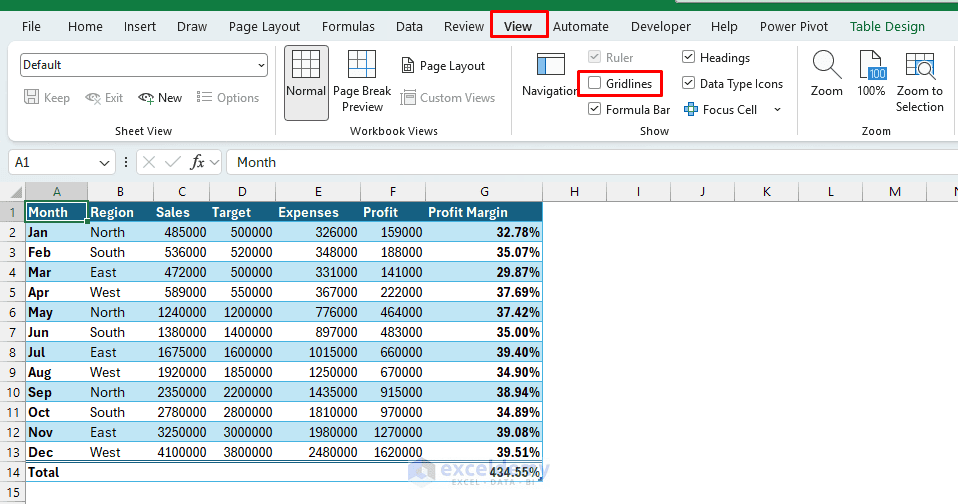Viewport: 958px width, 504px height.
Task: Switch to the Page Layout tab
Action: 264,26
